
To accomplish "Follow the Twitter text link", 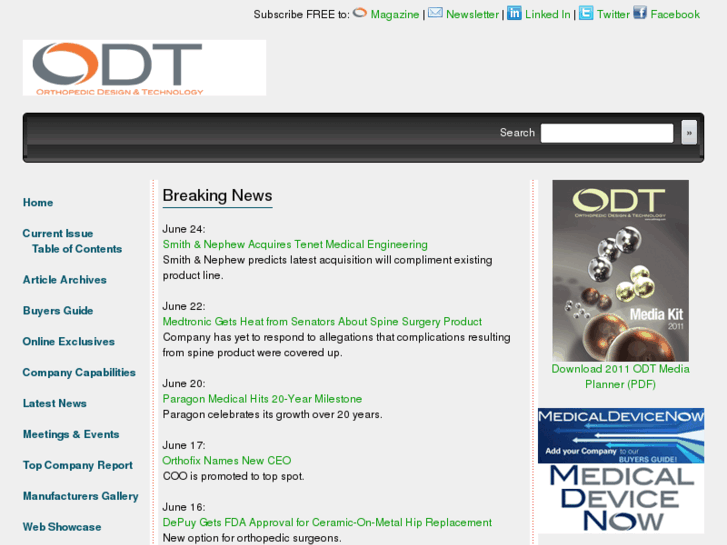I will [612, 14].
